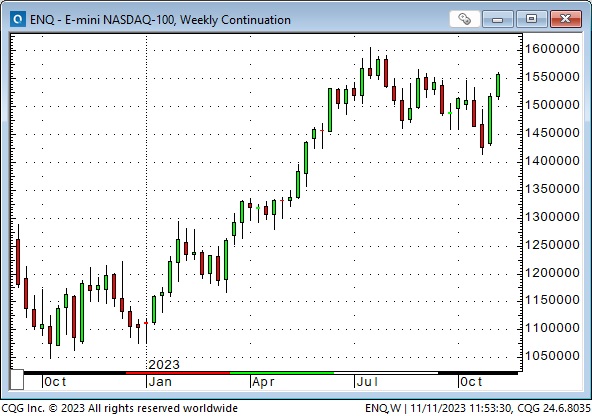The width and height of the screenshot is (592, 416).
Task: Click the 1250000 price axis label
Action: coord(552,244)
